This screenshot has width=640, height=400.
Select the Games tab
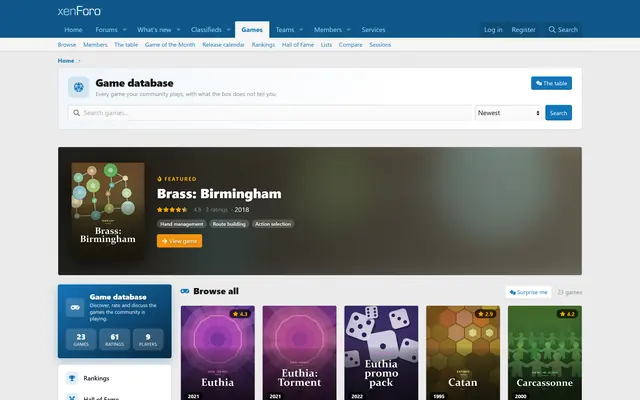(x=252, y=30)
